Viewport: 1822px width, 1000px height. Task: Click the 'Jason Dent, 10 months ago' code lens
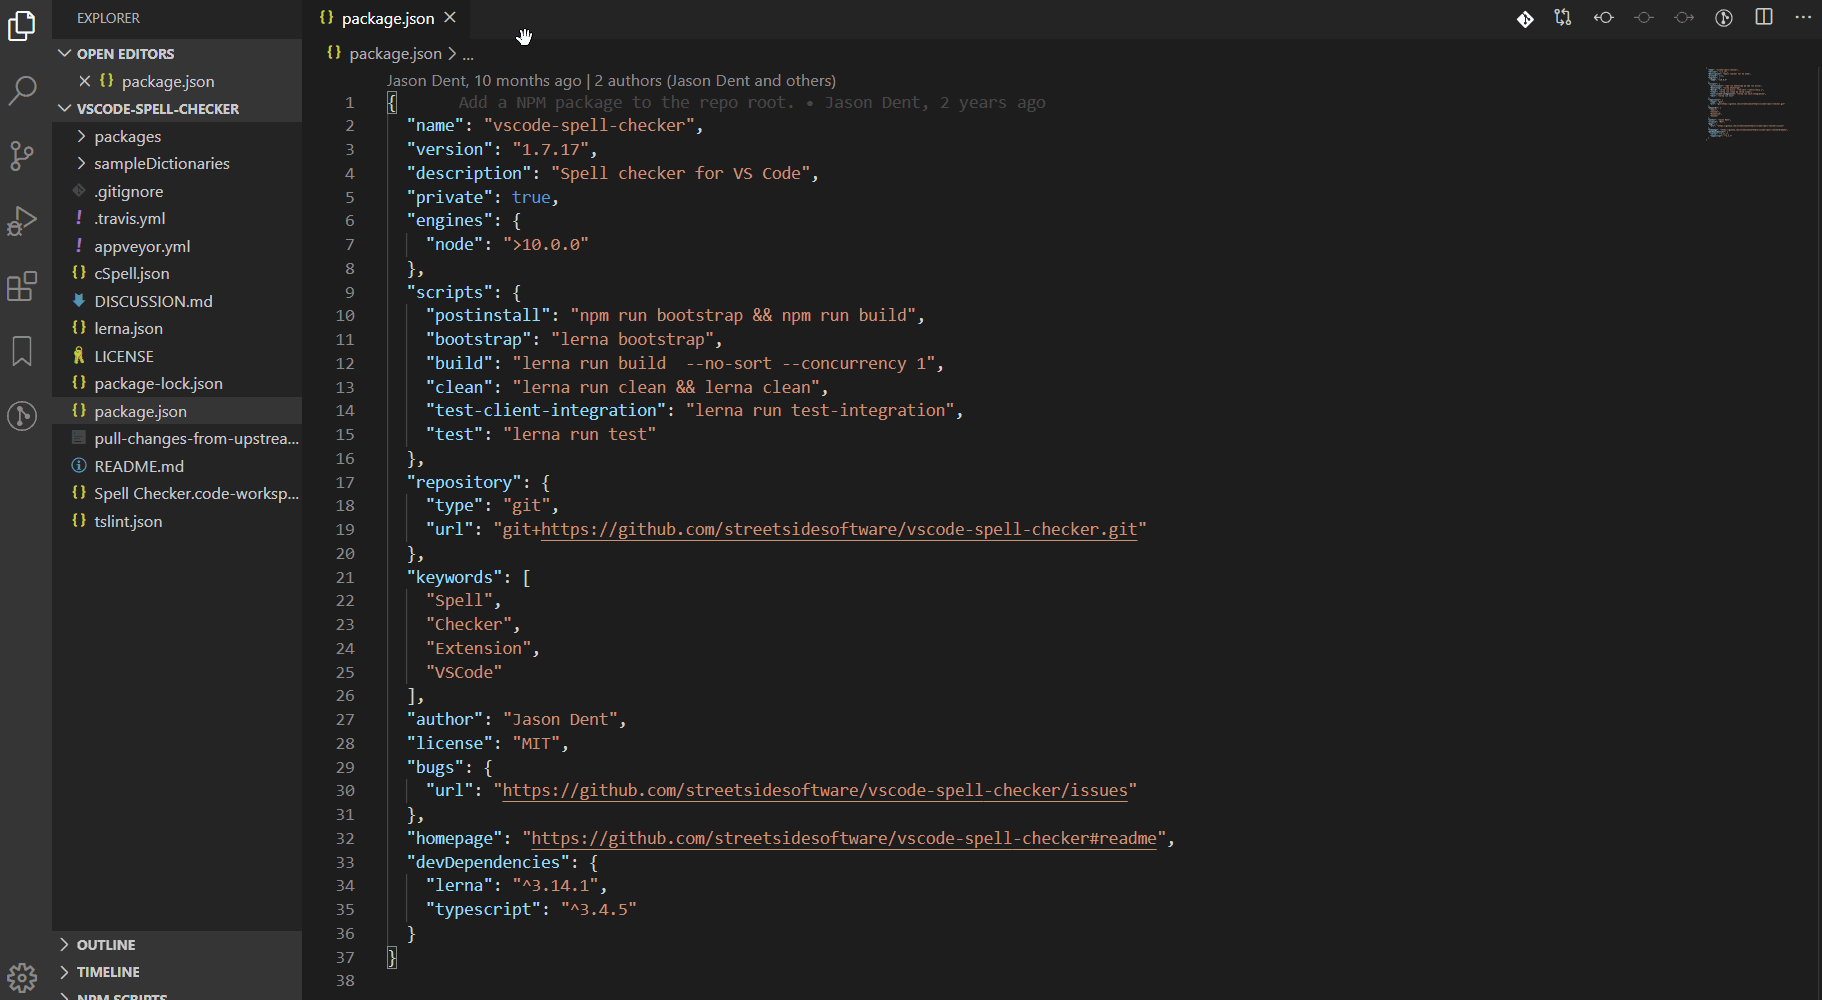[x=484, y=80]
